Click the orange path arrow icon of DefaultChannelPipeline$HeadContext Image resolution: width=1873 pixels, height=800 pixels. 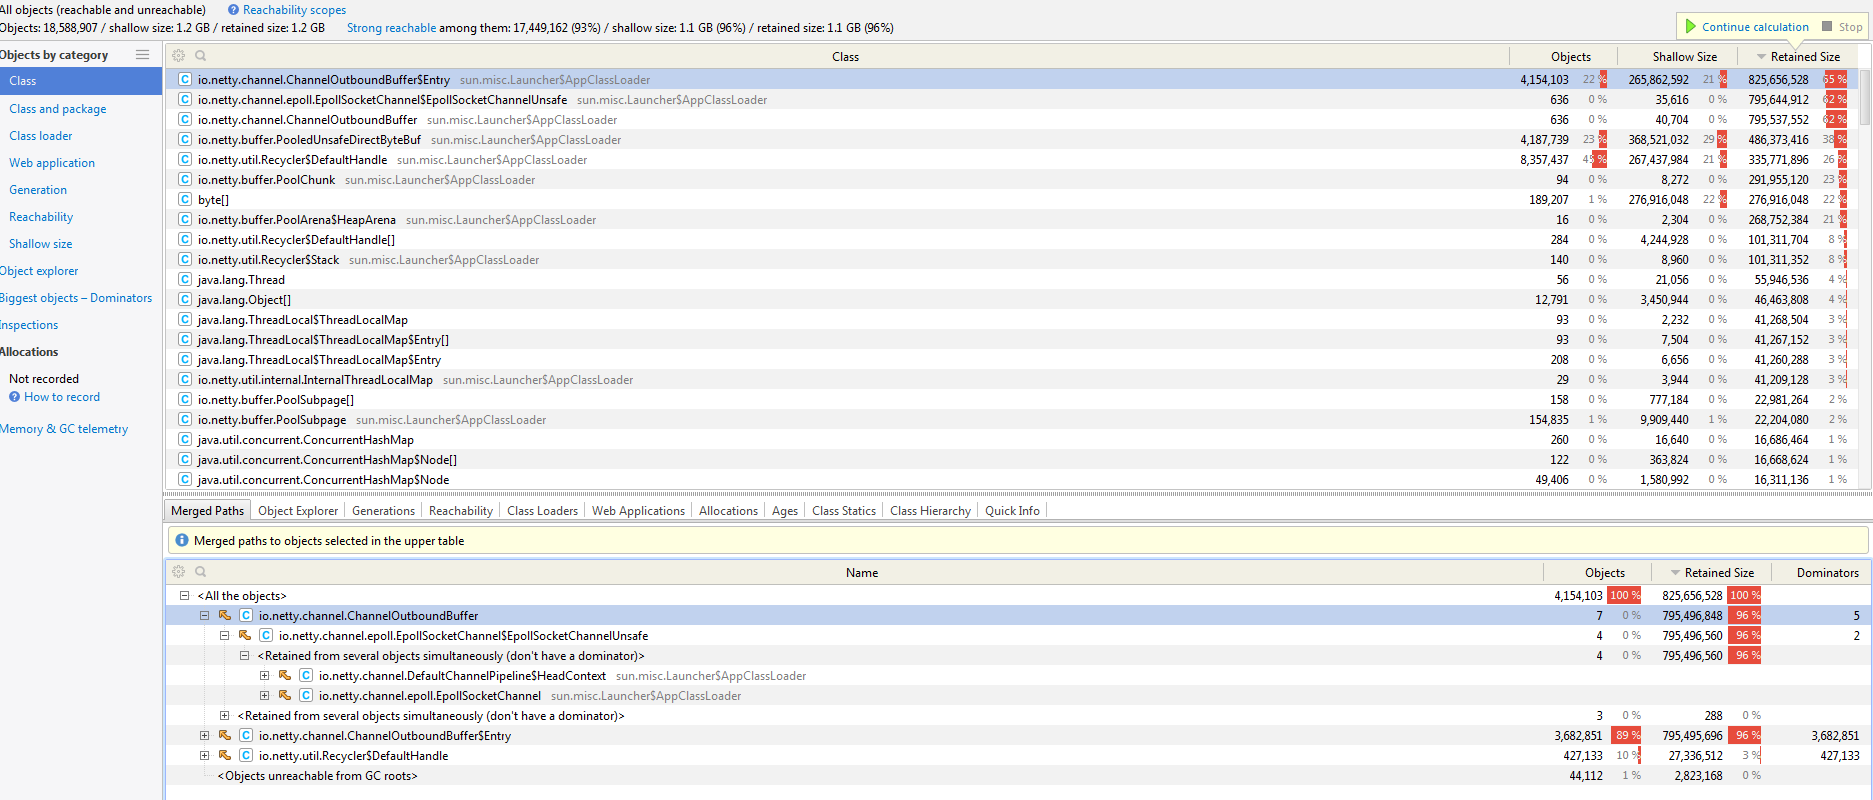(x=285, y=676)
